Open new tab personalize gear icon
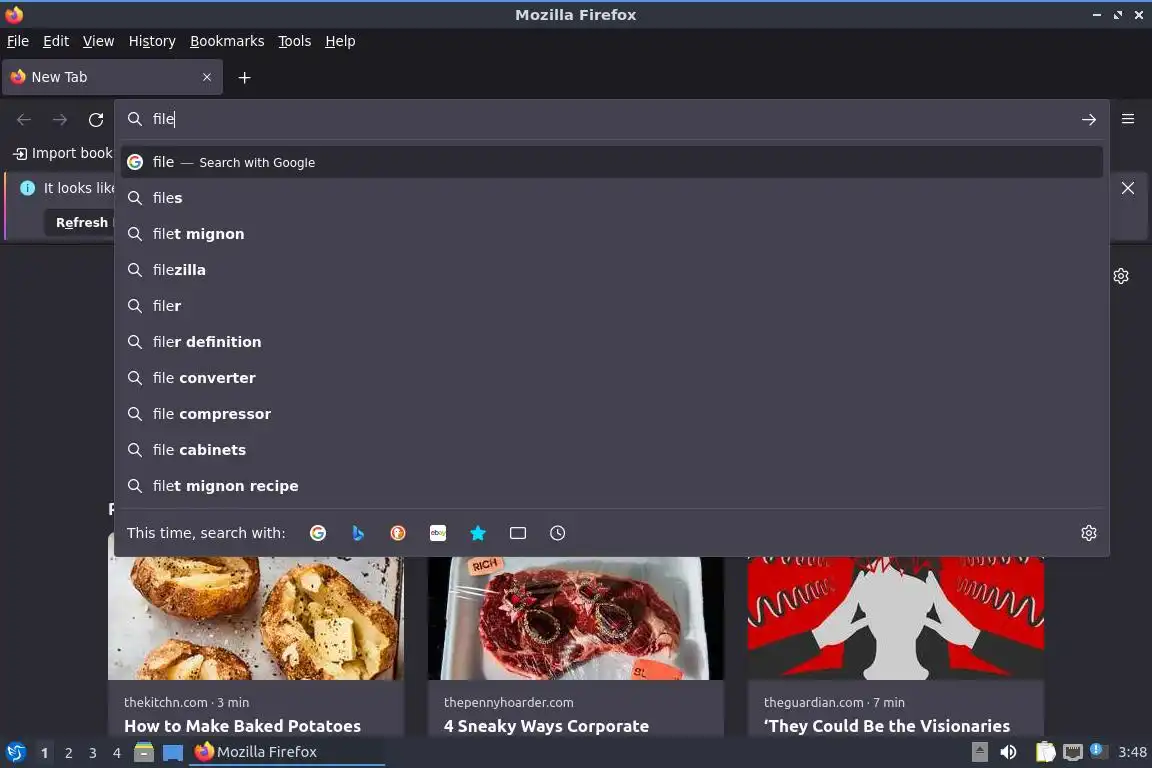 click(x=1120, y=276)
